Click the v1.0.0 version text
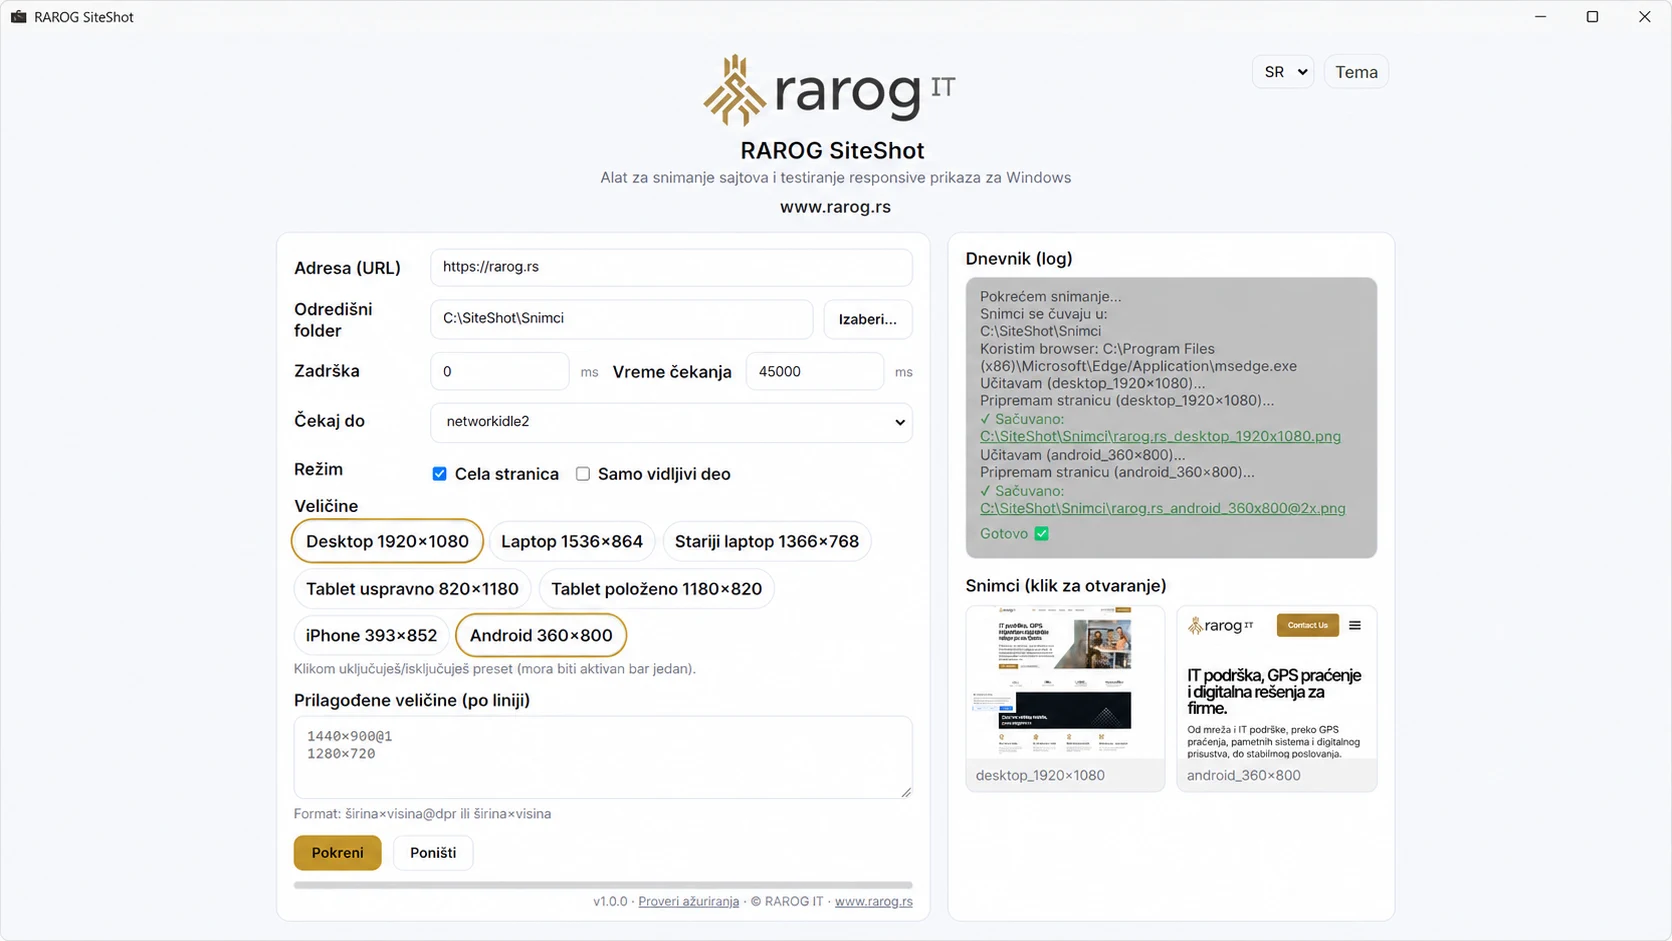The width and height of the screenshot is (1672, 941). coord(610,902)
